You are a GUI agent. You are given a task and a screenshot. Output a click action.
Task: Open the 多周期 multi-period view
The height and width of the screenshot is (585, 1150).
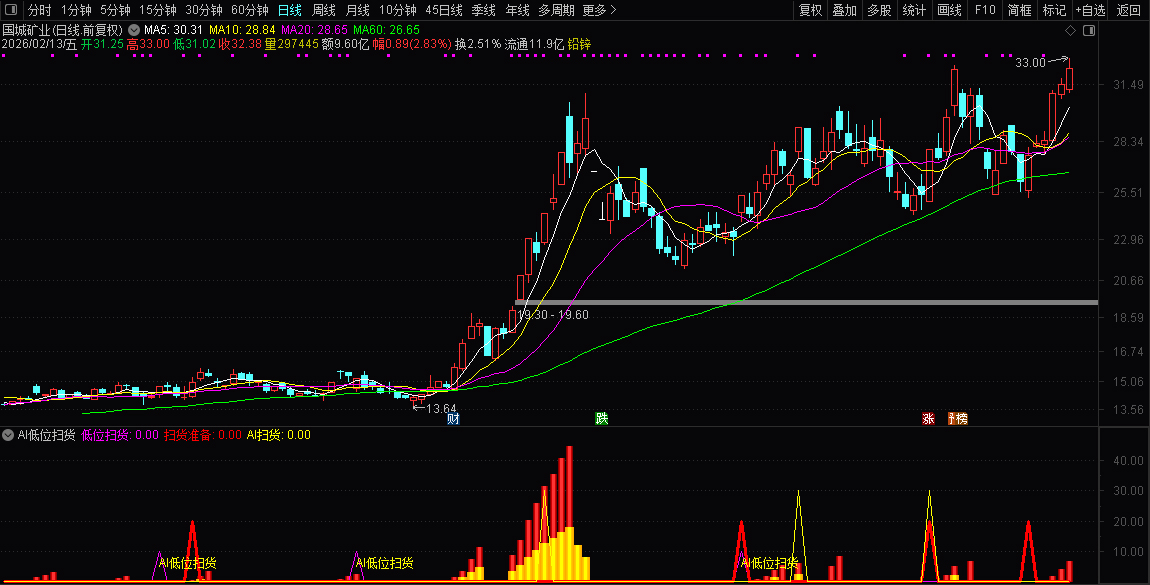click(556, 10)
